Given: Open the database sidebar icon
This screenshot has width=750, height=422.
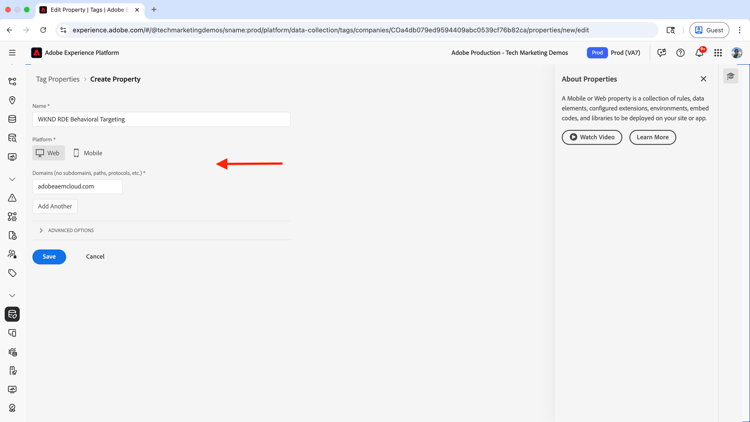Looking at the screenshot, I should [12, 119].
